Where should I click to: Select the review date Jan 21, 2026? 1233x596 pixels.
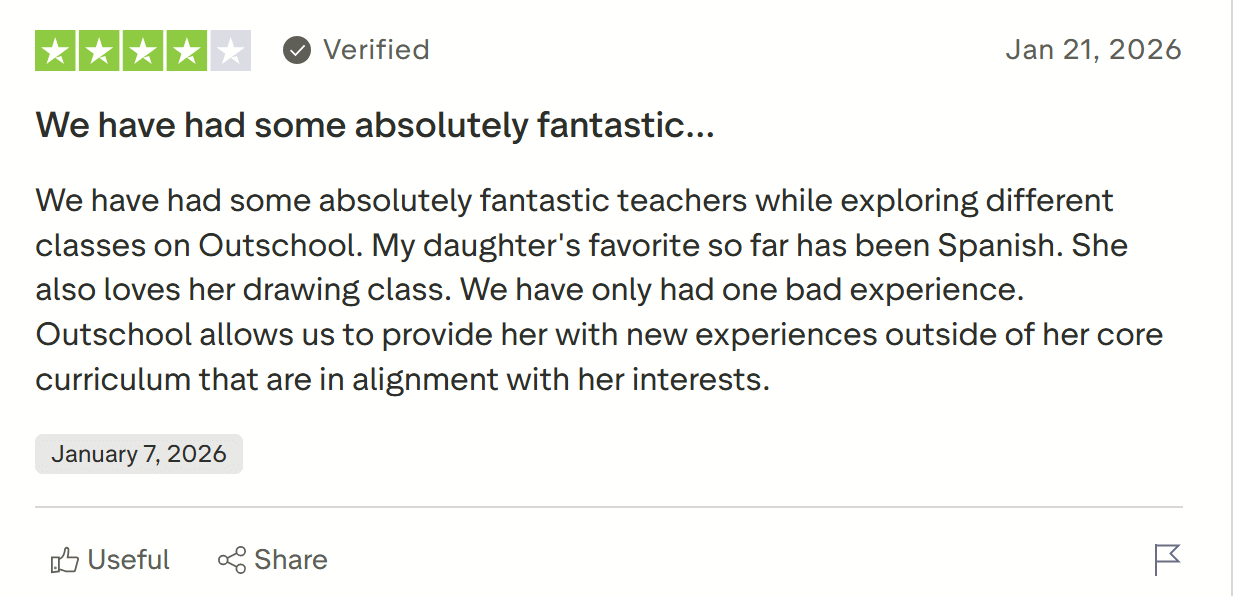(1093, 49)
